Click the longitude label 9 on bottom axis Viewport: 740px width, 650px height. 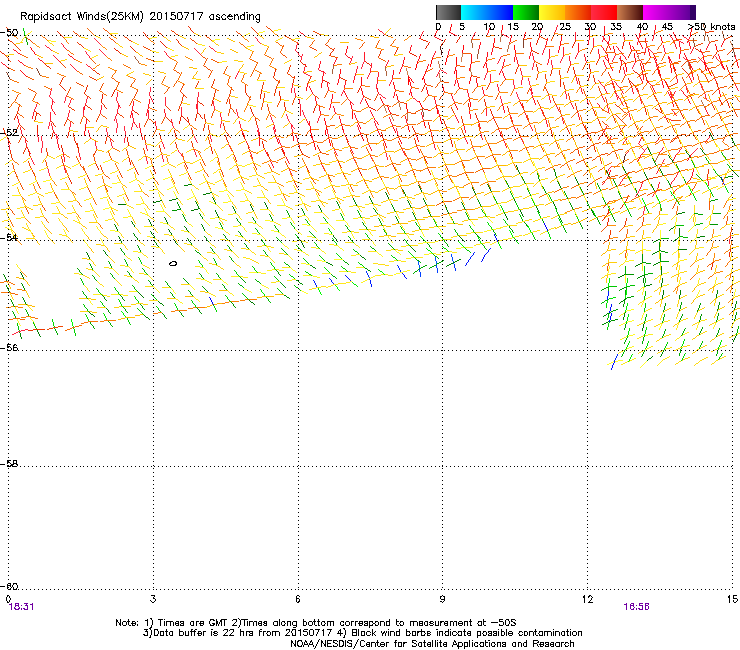point(442,599)
